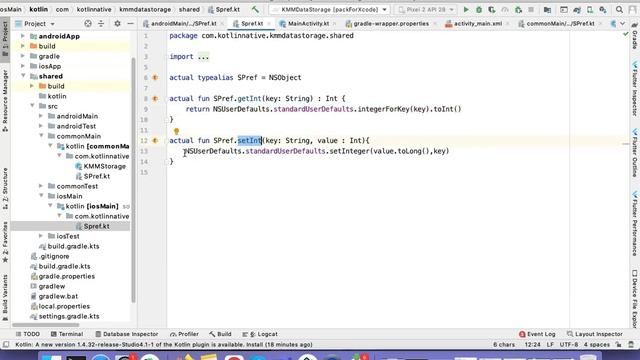Open the Build tool window
This screenshot has height=360, width=640.
(220, 334)
